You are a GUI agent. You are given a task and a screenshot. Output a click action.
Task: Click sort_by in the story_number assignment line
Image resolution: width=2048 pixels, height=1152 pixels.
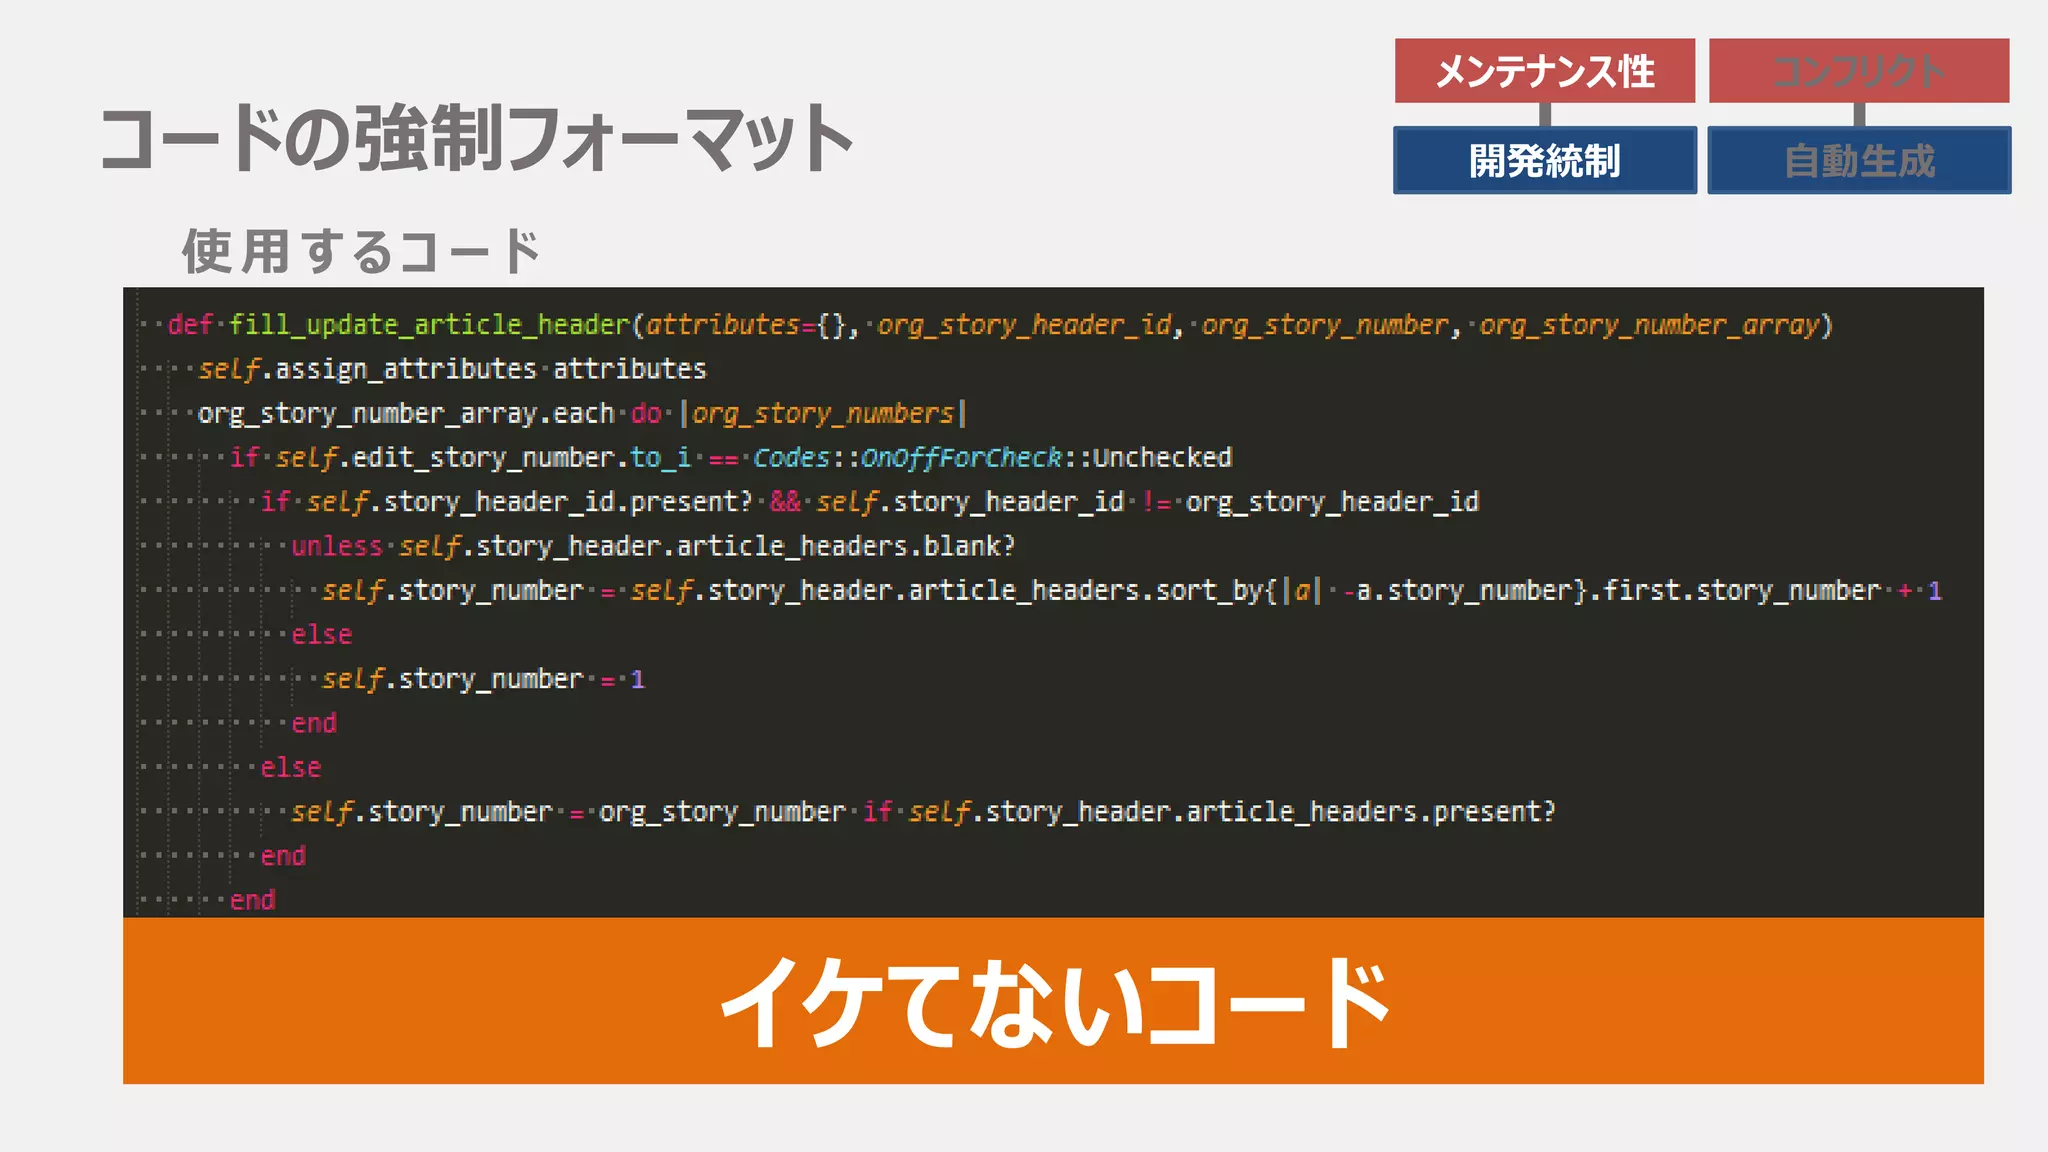pos(1210,591)
